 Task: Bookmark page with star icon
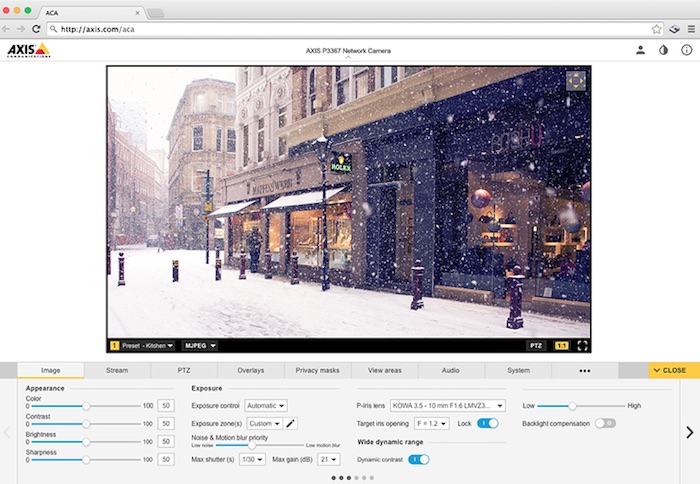(x=656, y=29)
